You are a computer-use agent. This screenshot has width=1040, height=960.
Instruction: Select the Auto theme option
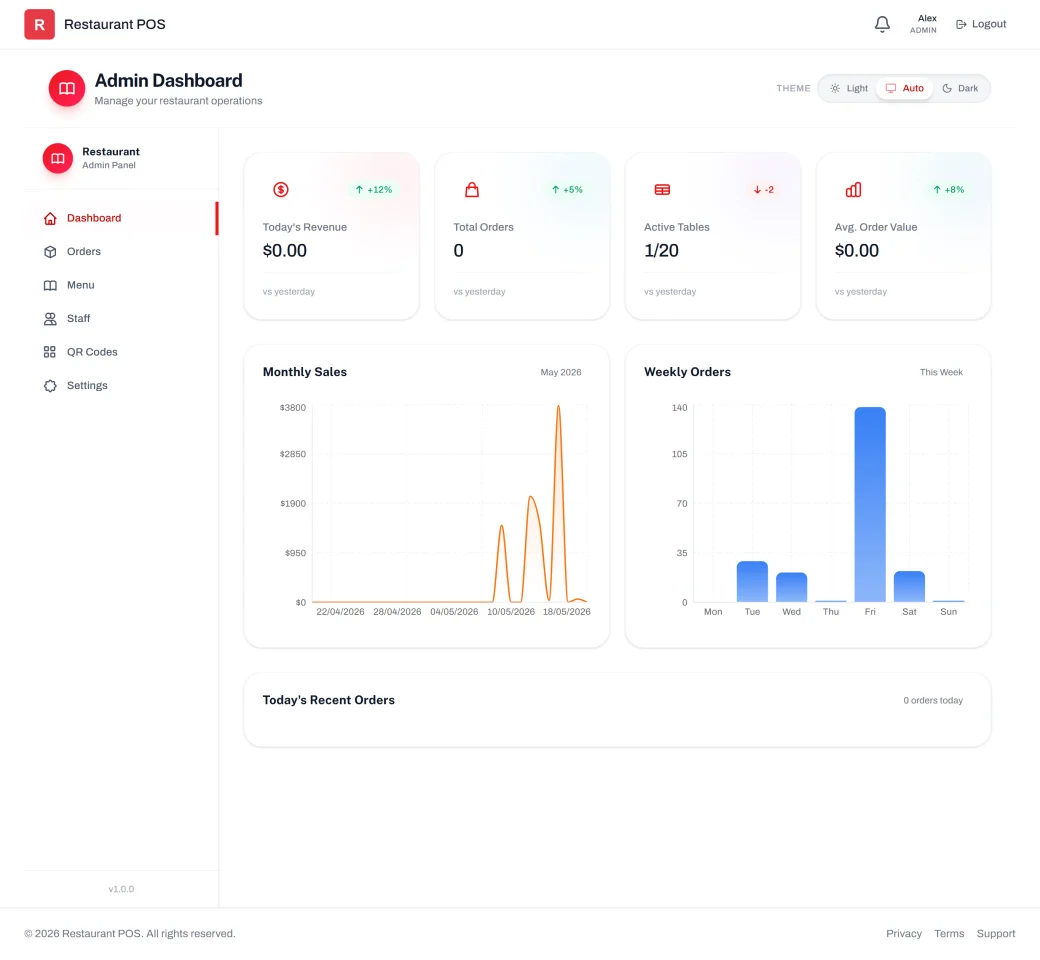(905, 88)
